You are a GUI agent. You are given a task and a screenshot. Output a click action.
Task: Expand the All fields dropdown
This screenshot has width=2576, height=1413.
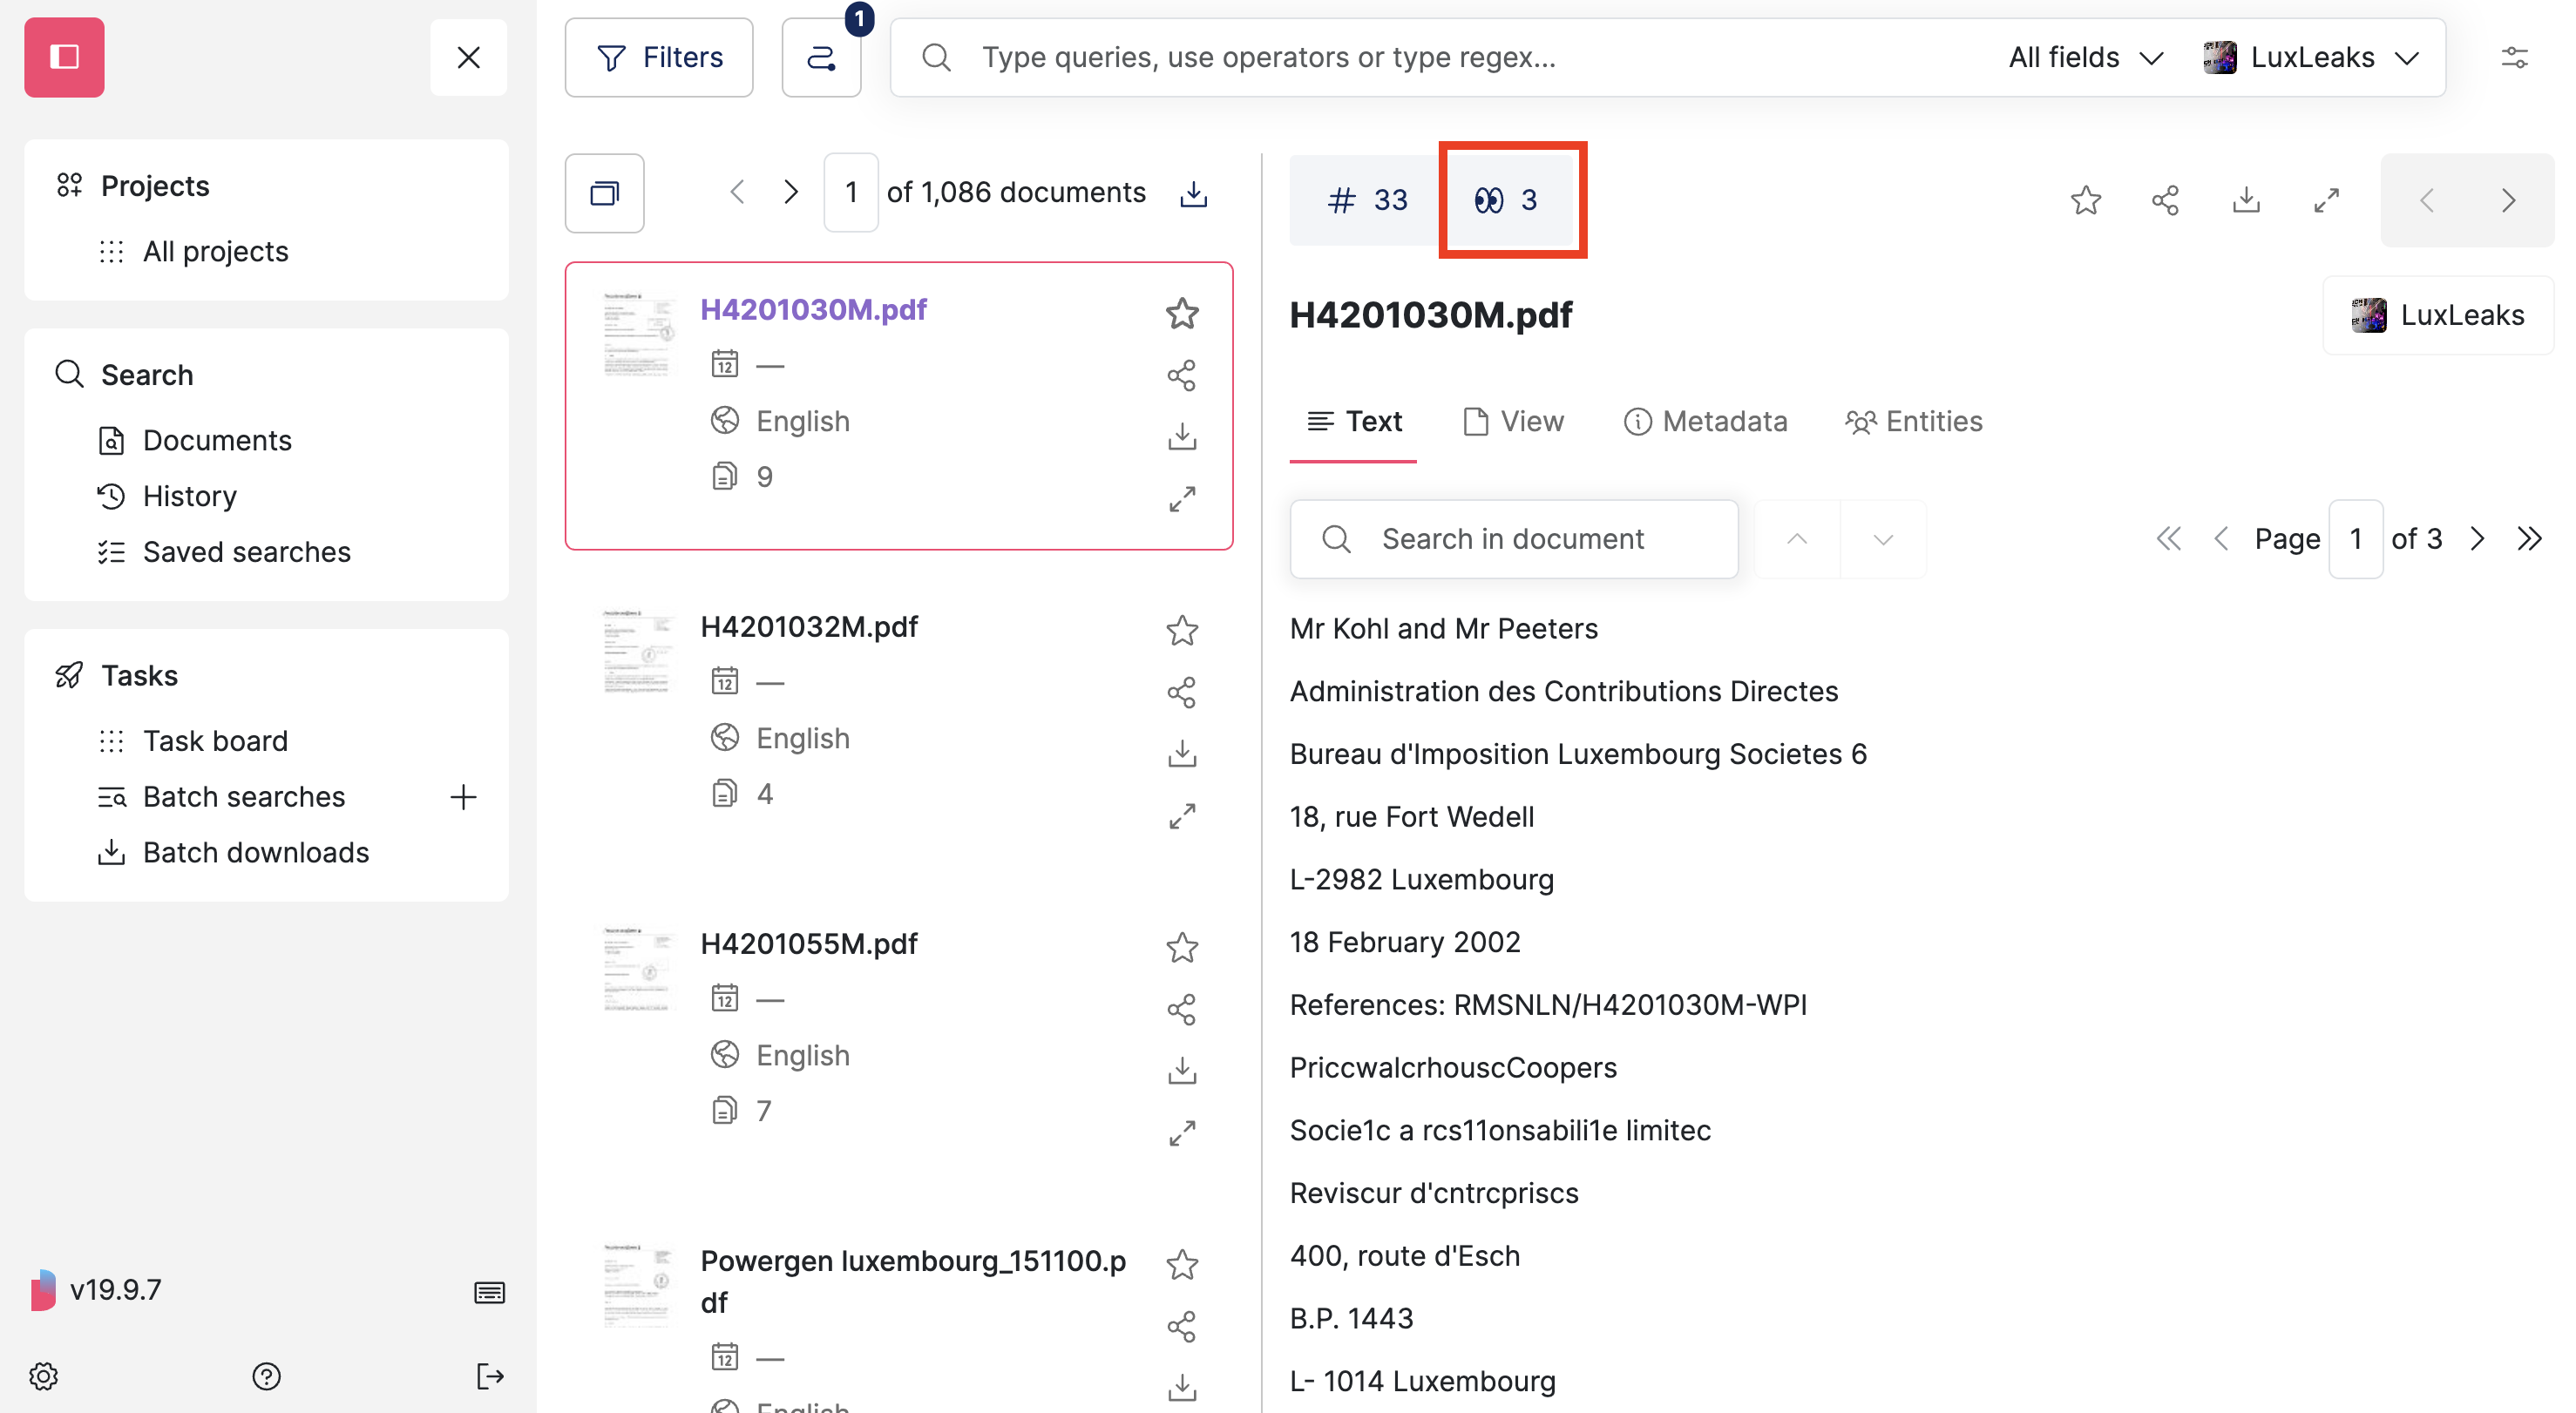click(x=2087, y=57)
